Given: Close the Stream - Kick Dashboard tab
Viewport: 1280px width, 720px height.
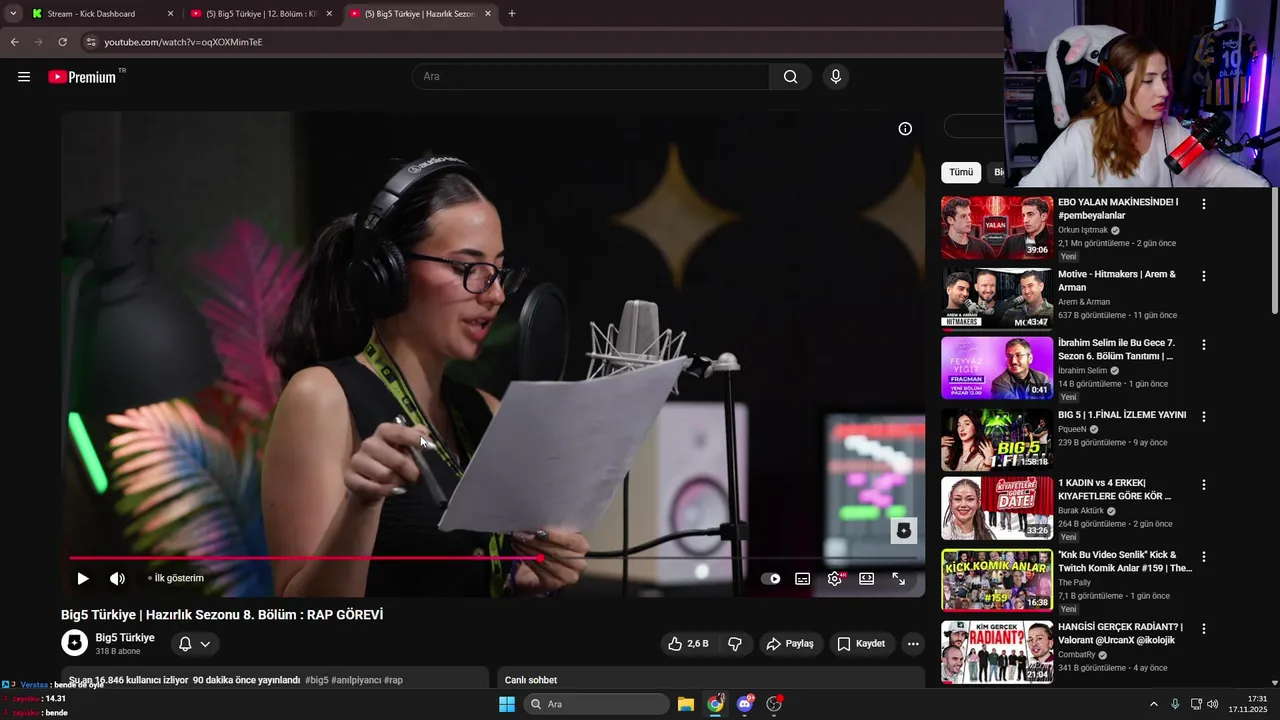Looking at the screenshot, I should [170, 14].
